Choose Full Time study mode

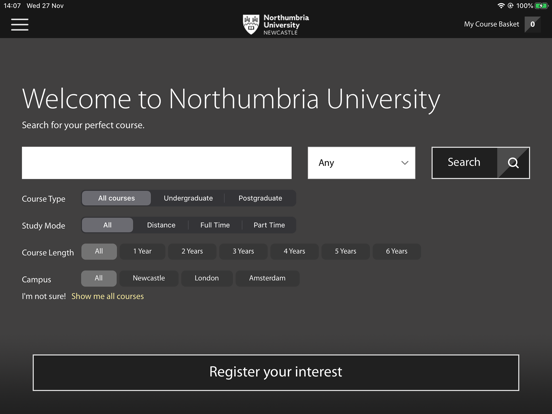[215, 225]
